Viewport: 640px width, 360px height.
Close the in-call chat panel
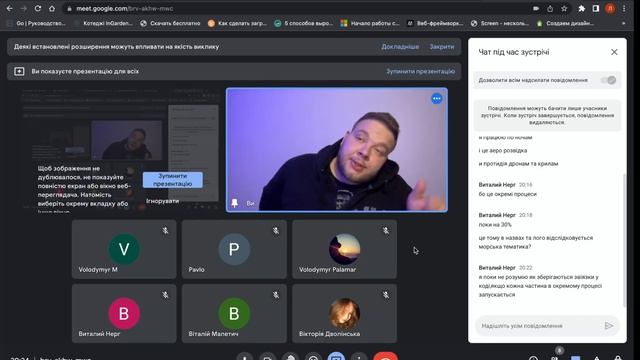[x=614, y=52]
